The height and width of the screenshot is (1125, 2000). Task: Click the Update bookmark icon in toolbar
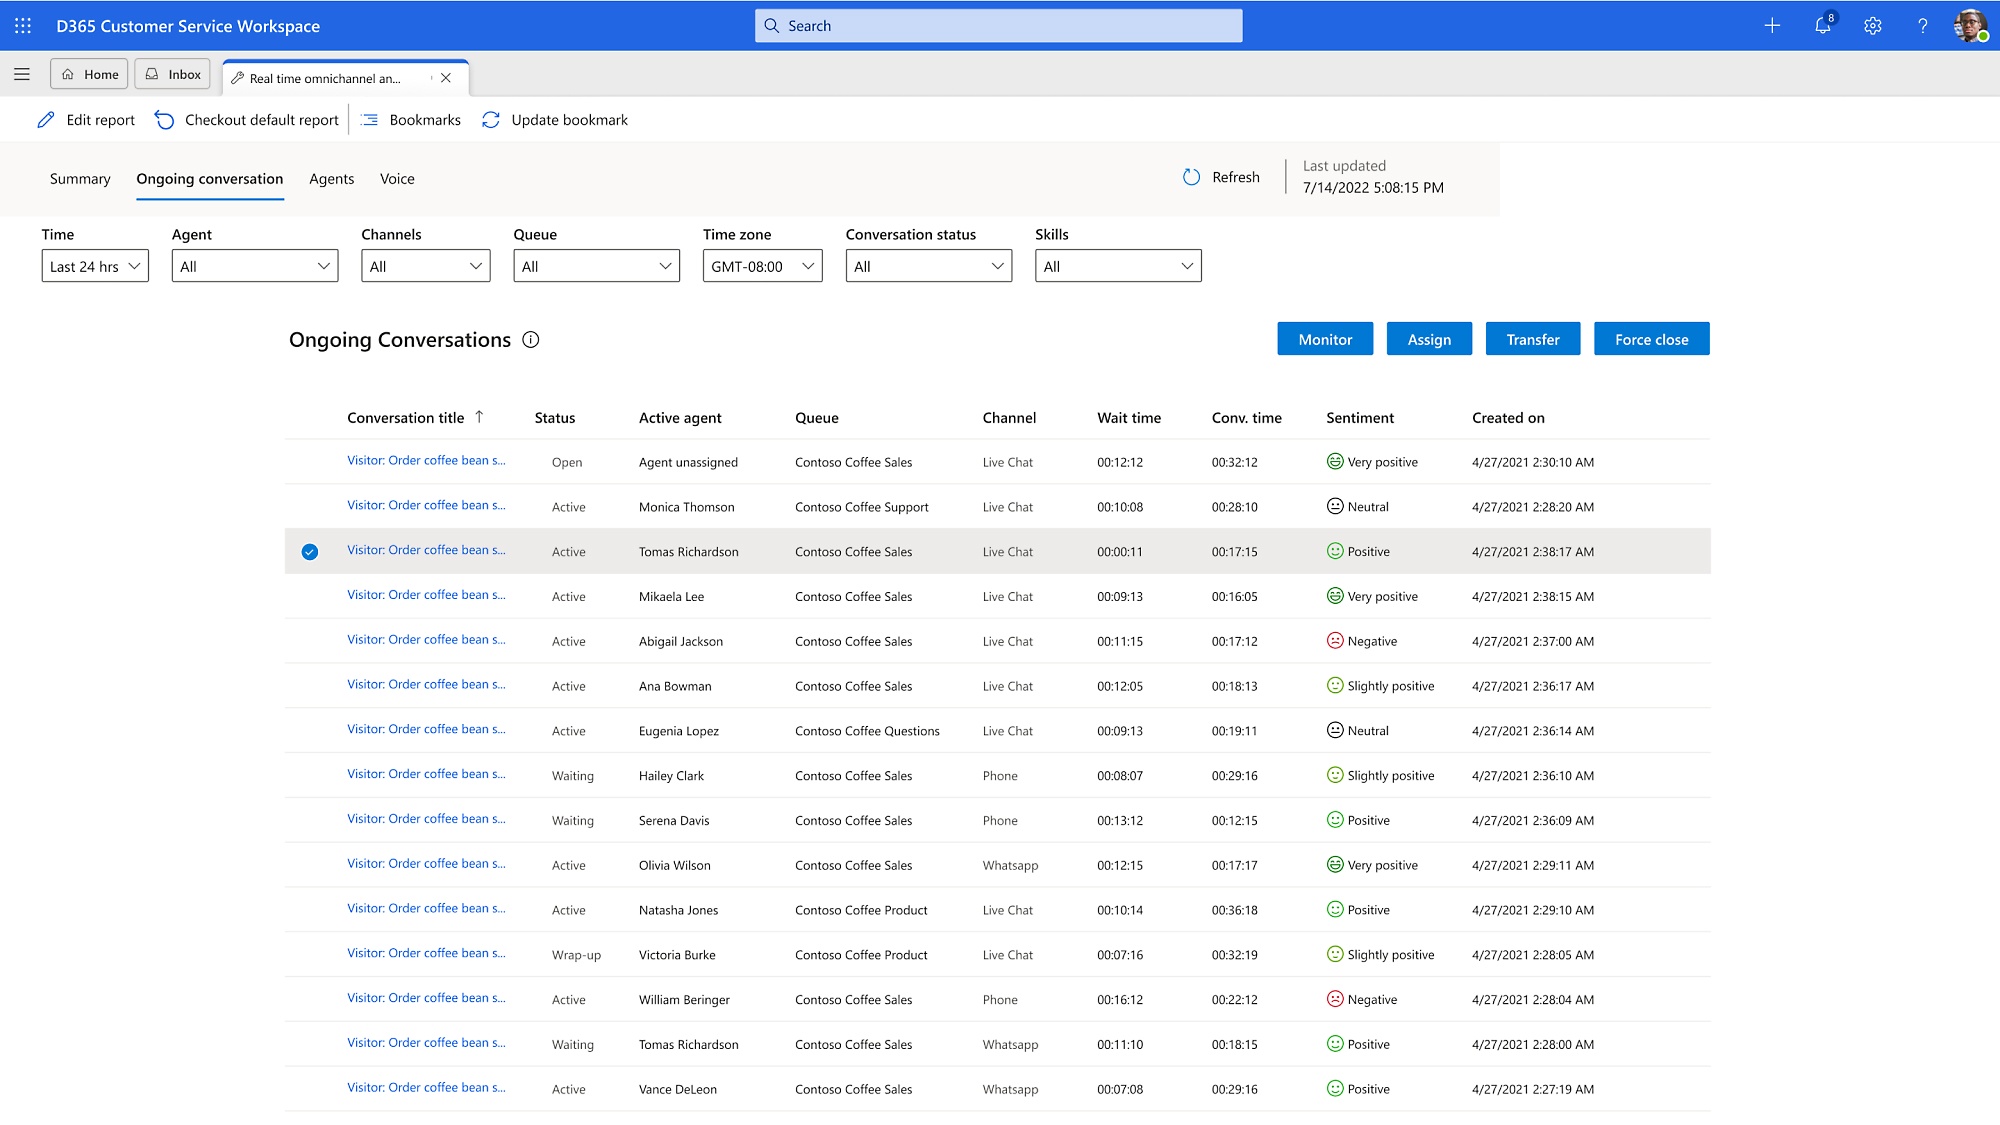490,120
